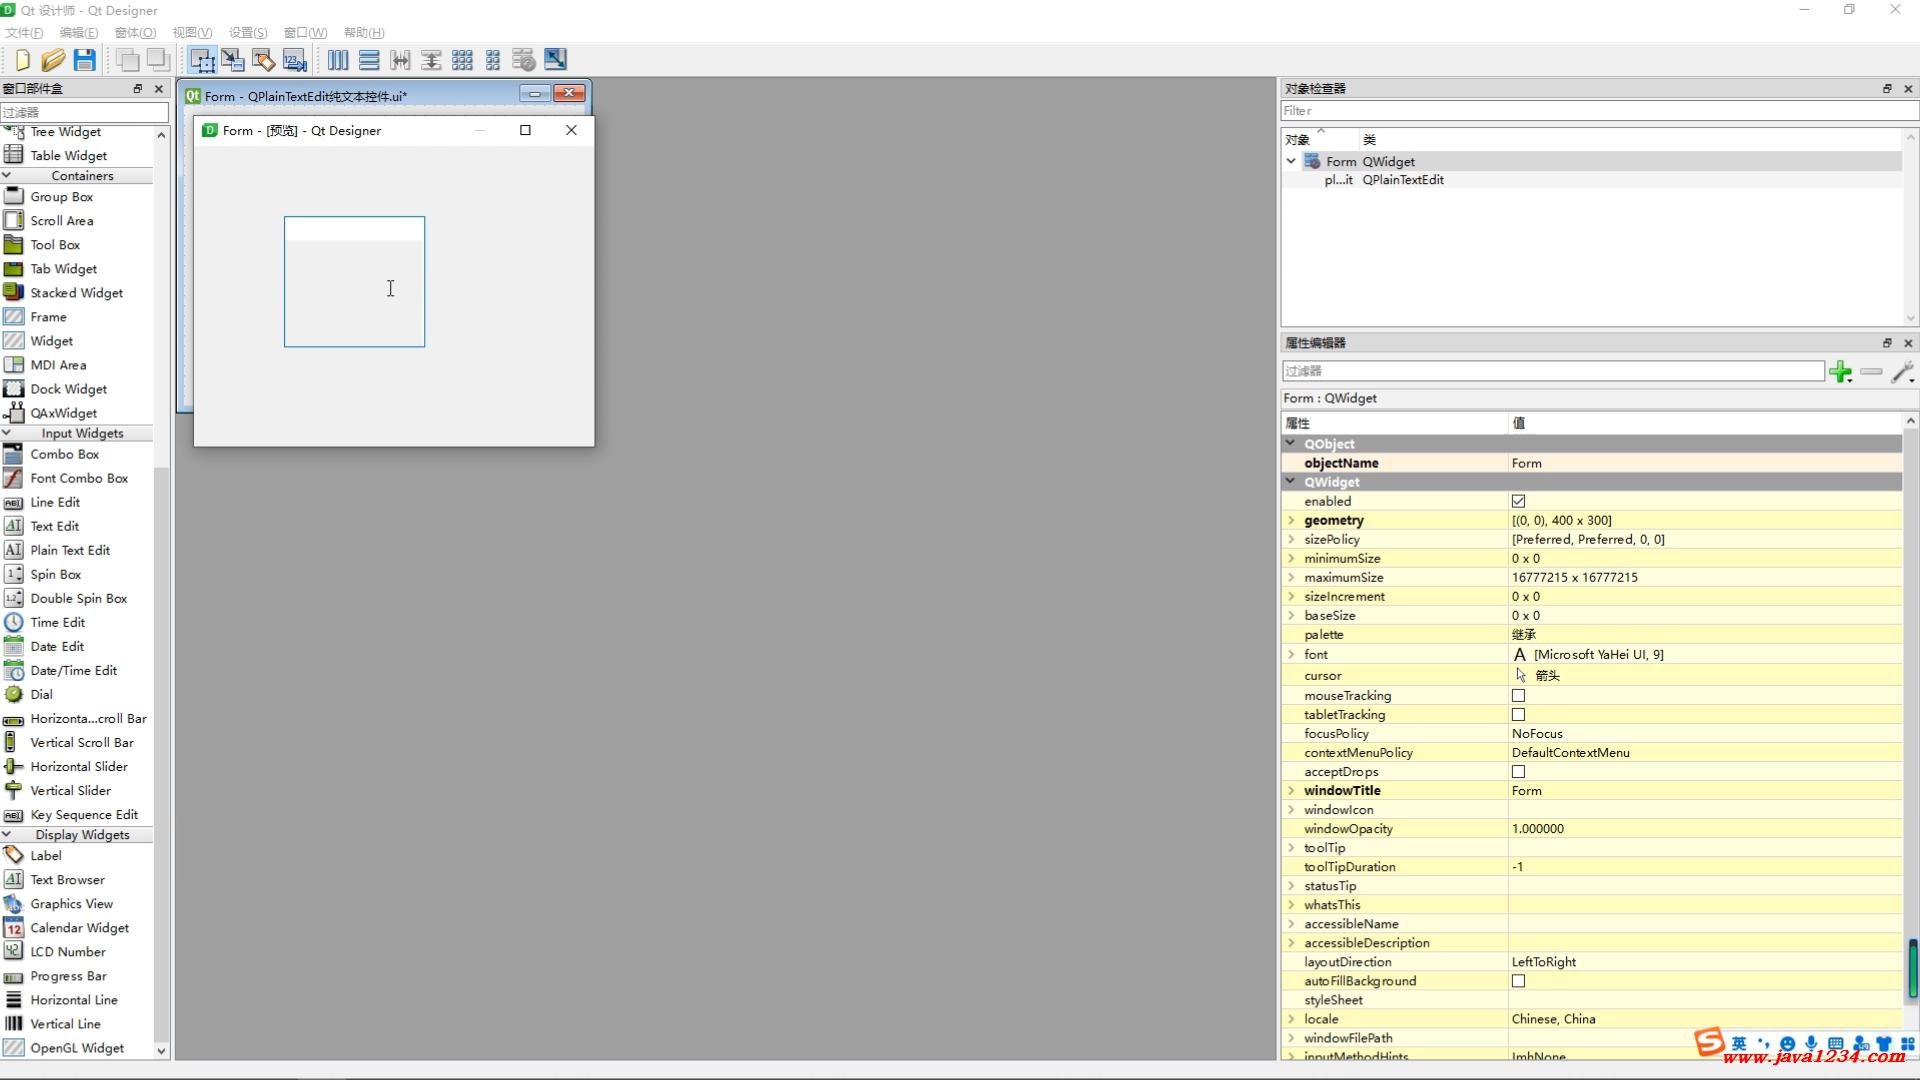Viewport: 1920px width, 1080px height.
Task: Click the widget box filter field
Action: (84, 112)
